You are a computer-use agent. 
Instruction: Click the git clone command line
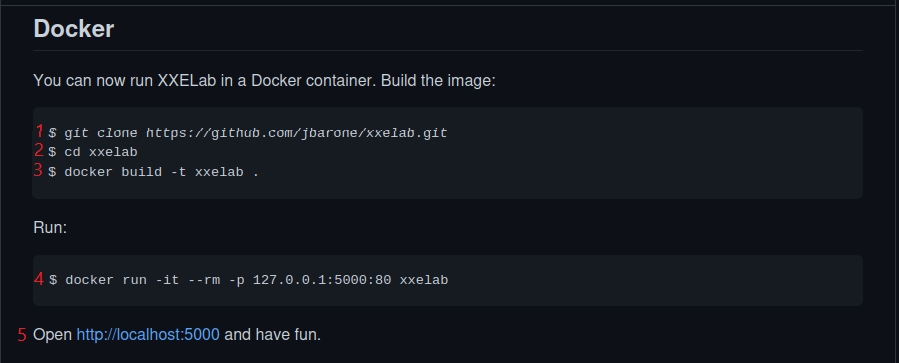click(248, 133)
